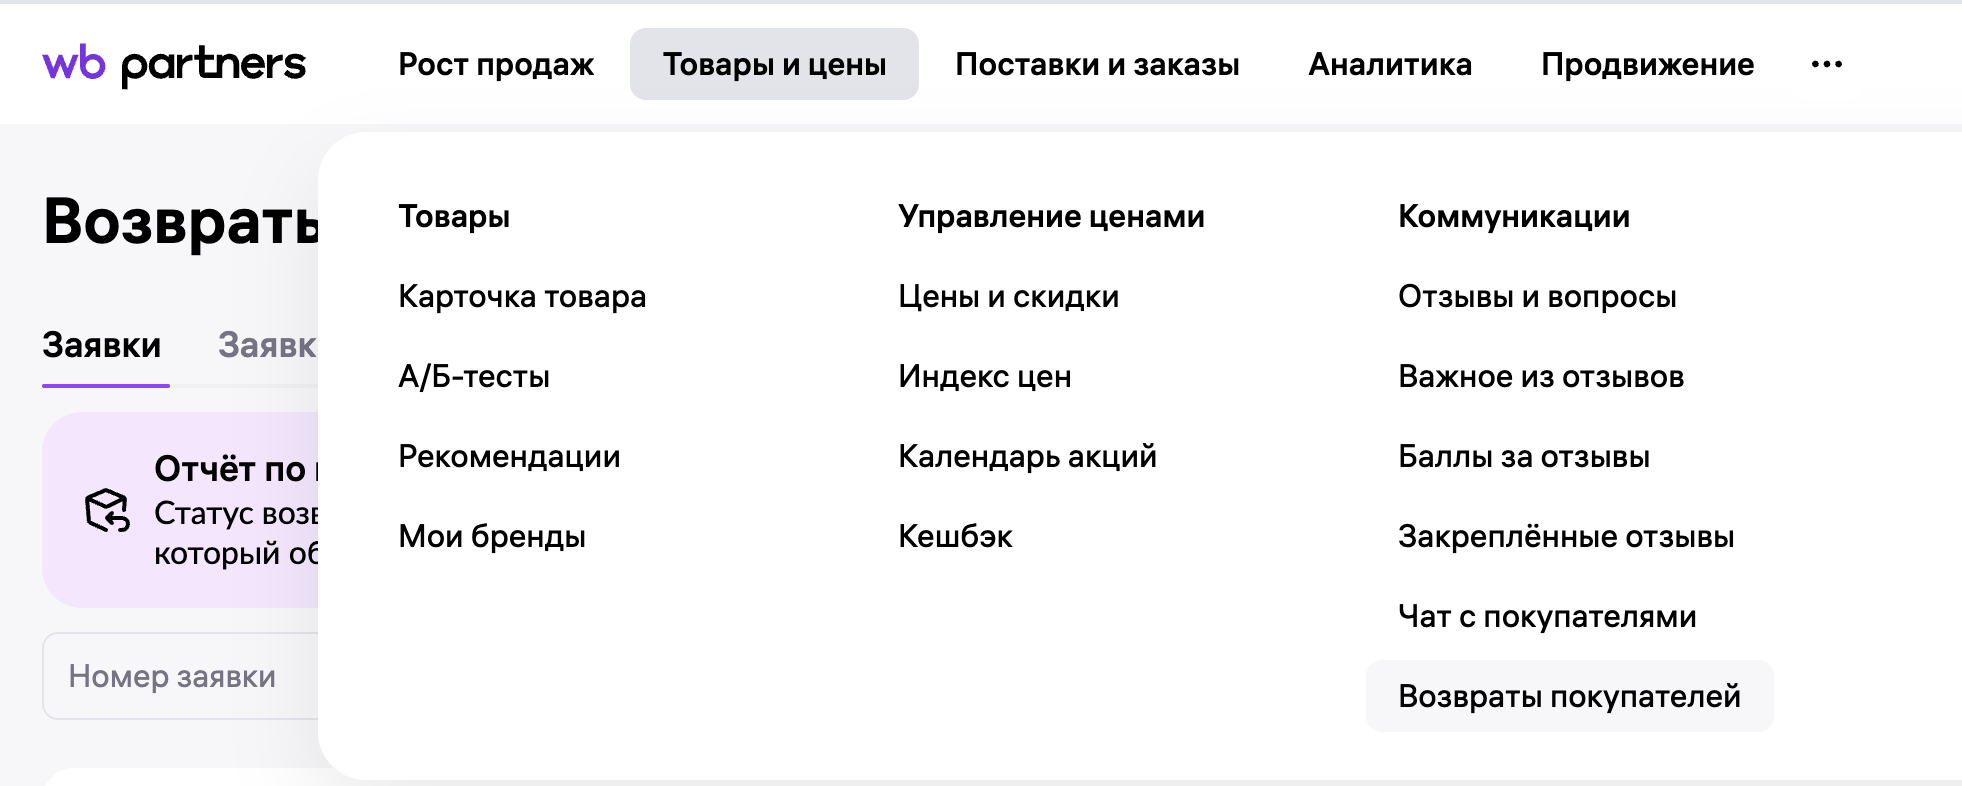Image resolution: width=1962 pixels, height=786 pixels.
Task: Click the wb partners logo
Action: click(174, 64)
